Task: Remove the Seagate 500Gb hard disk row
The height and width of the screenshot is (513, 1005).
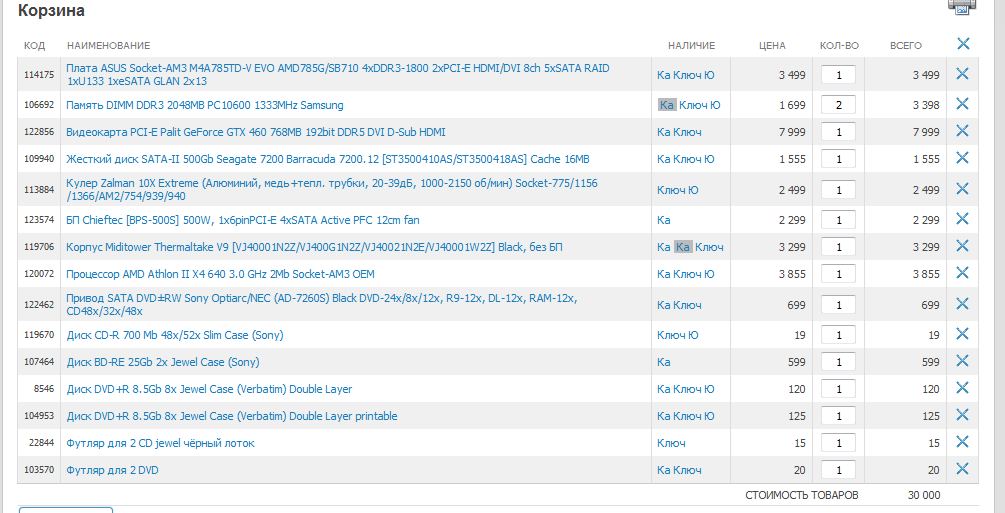Action: [x=962, y=158]
